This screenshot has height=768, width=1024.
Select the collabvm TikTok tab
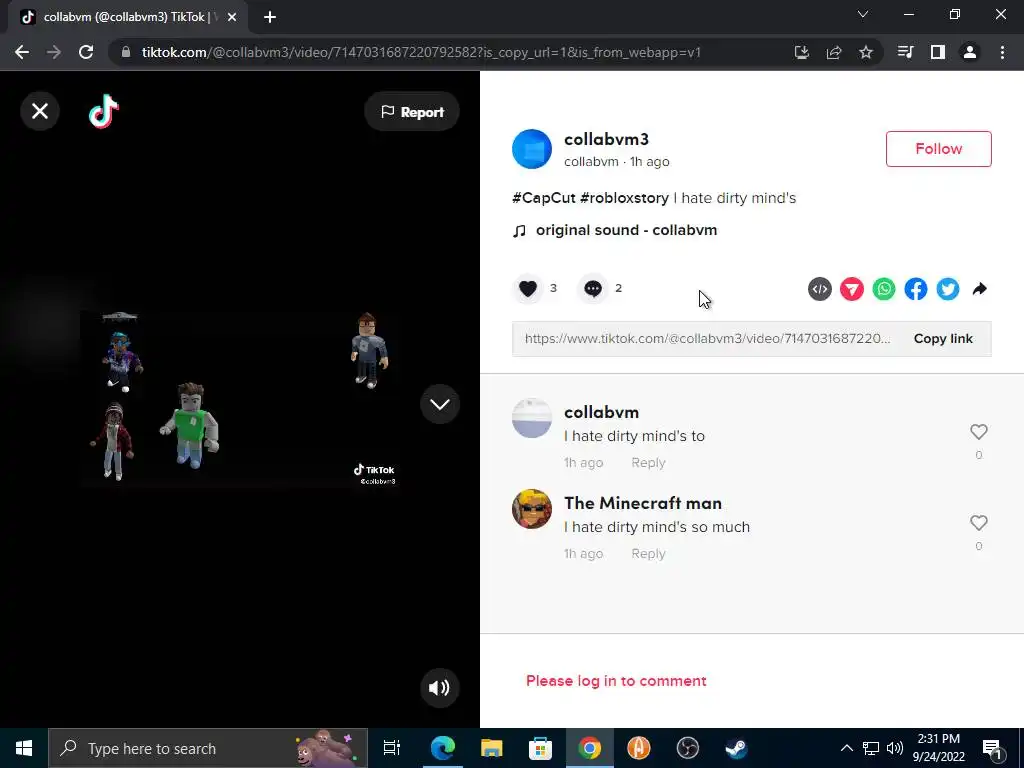(127, 17)
